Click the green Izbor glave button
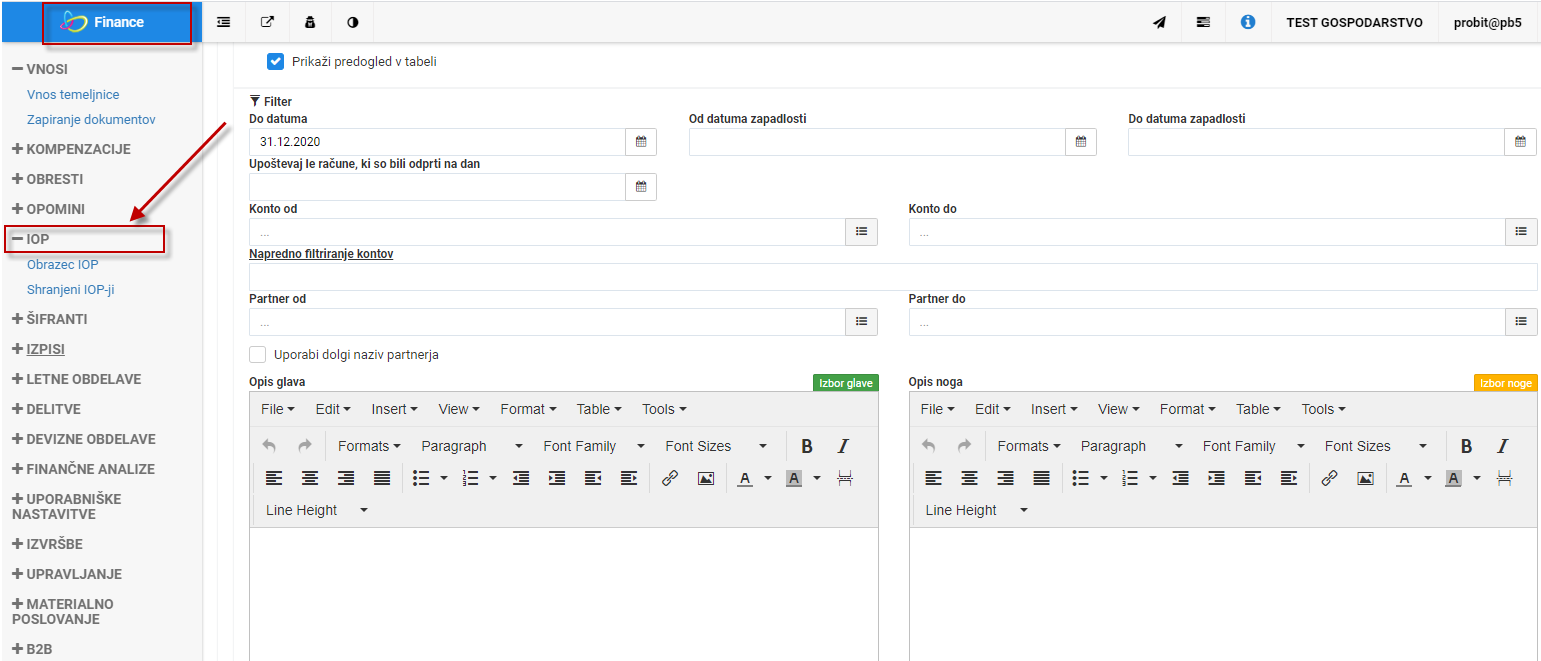This screenshot has width=1541, height=661. (x=845, y=383)
